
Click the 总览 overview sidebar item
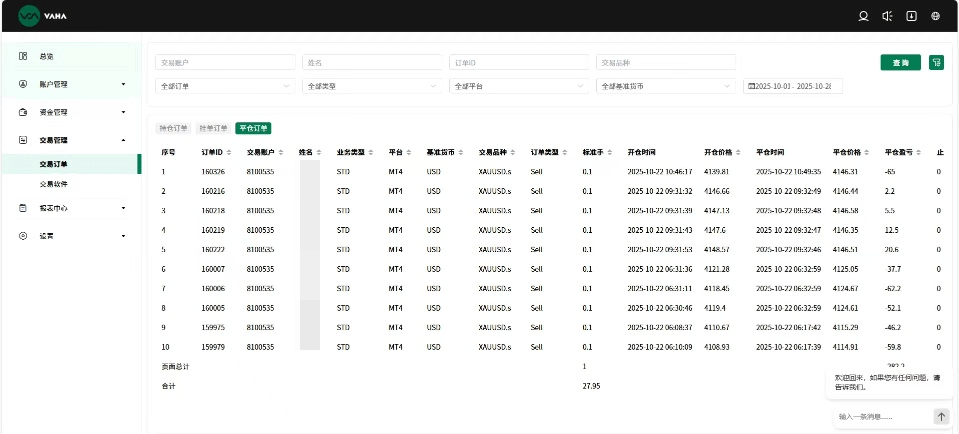tap(47, 56)
